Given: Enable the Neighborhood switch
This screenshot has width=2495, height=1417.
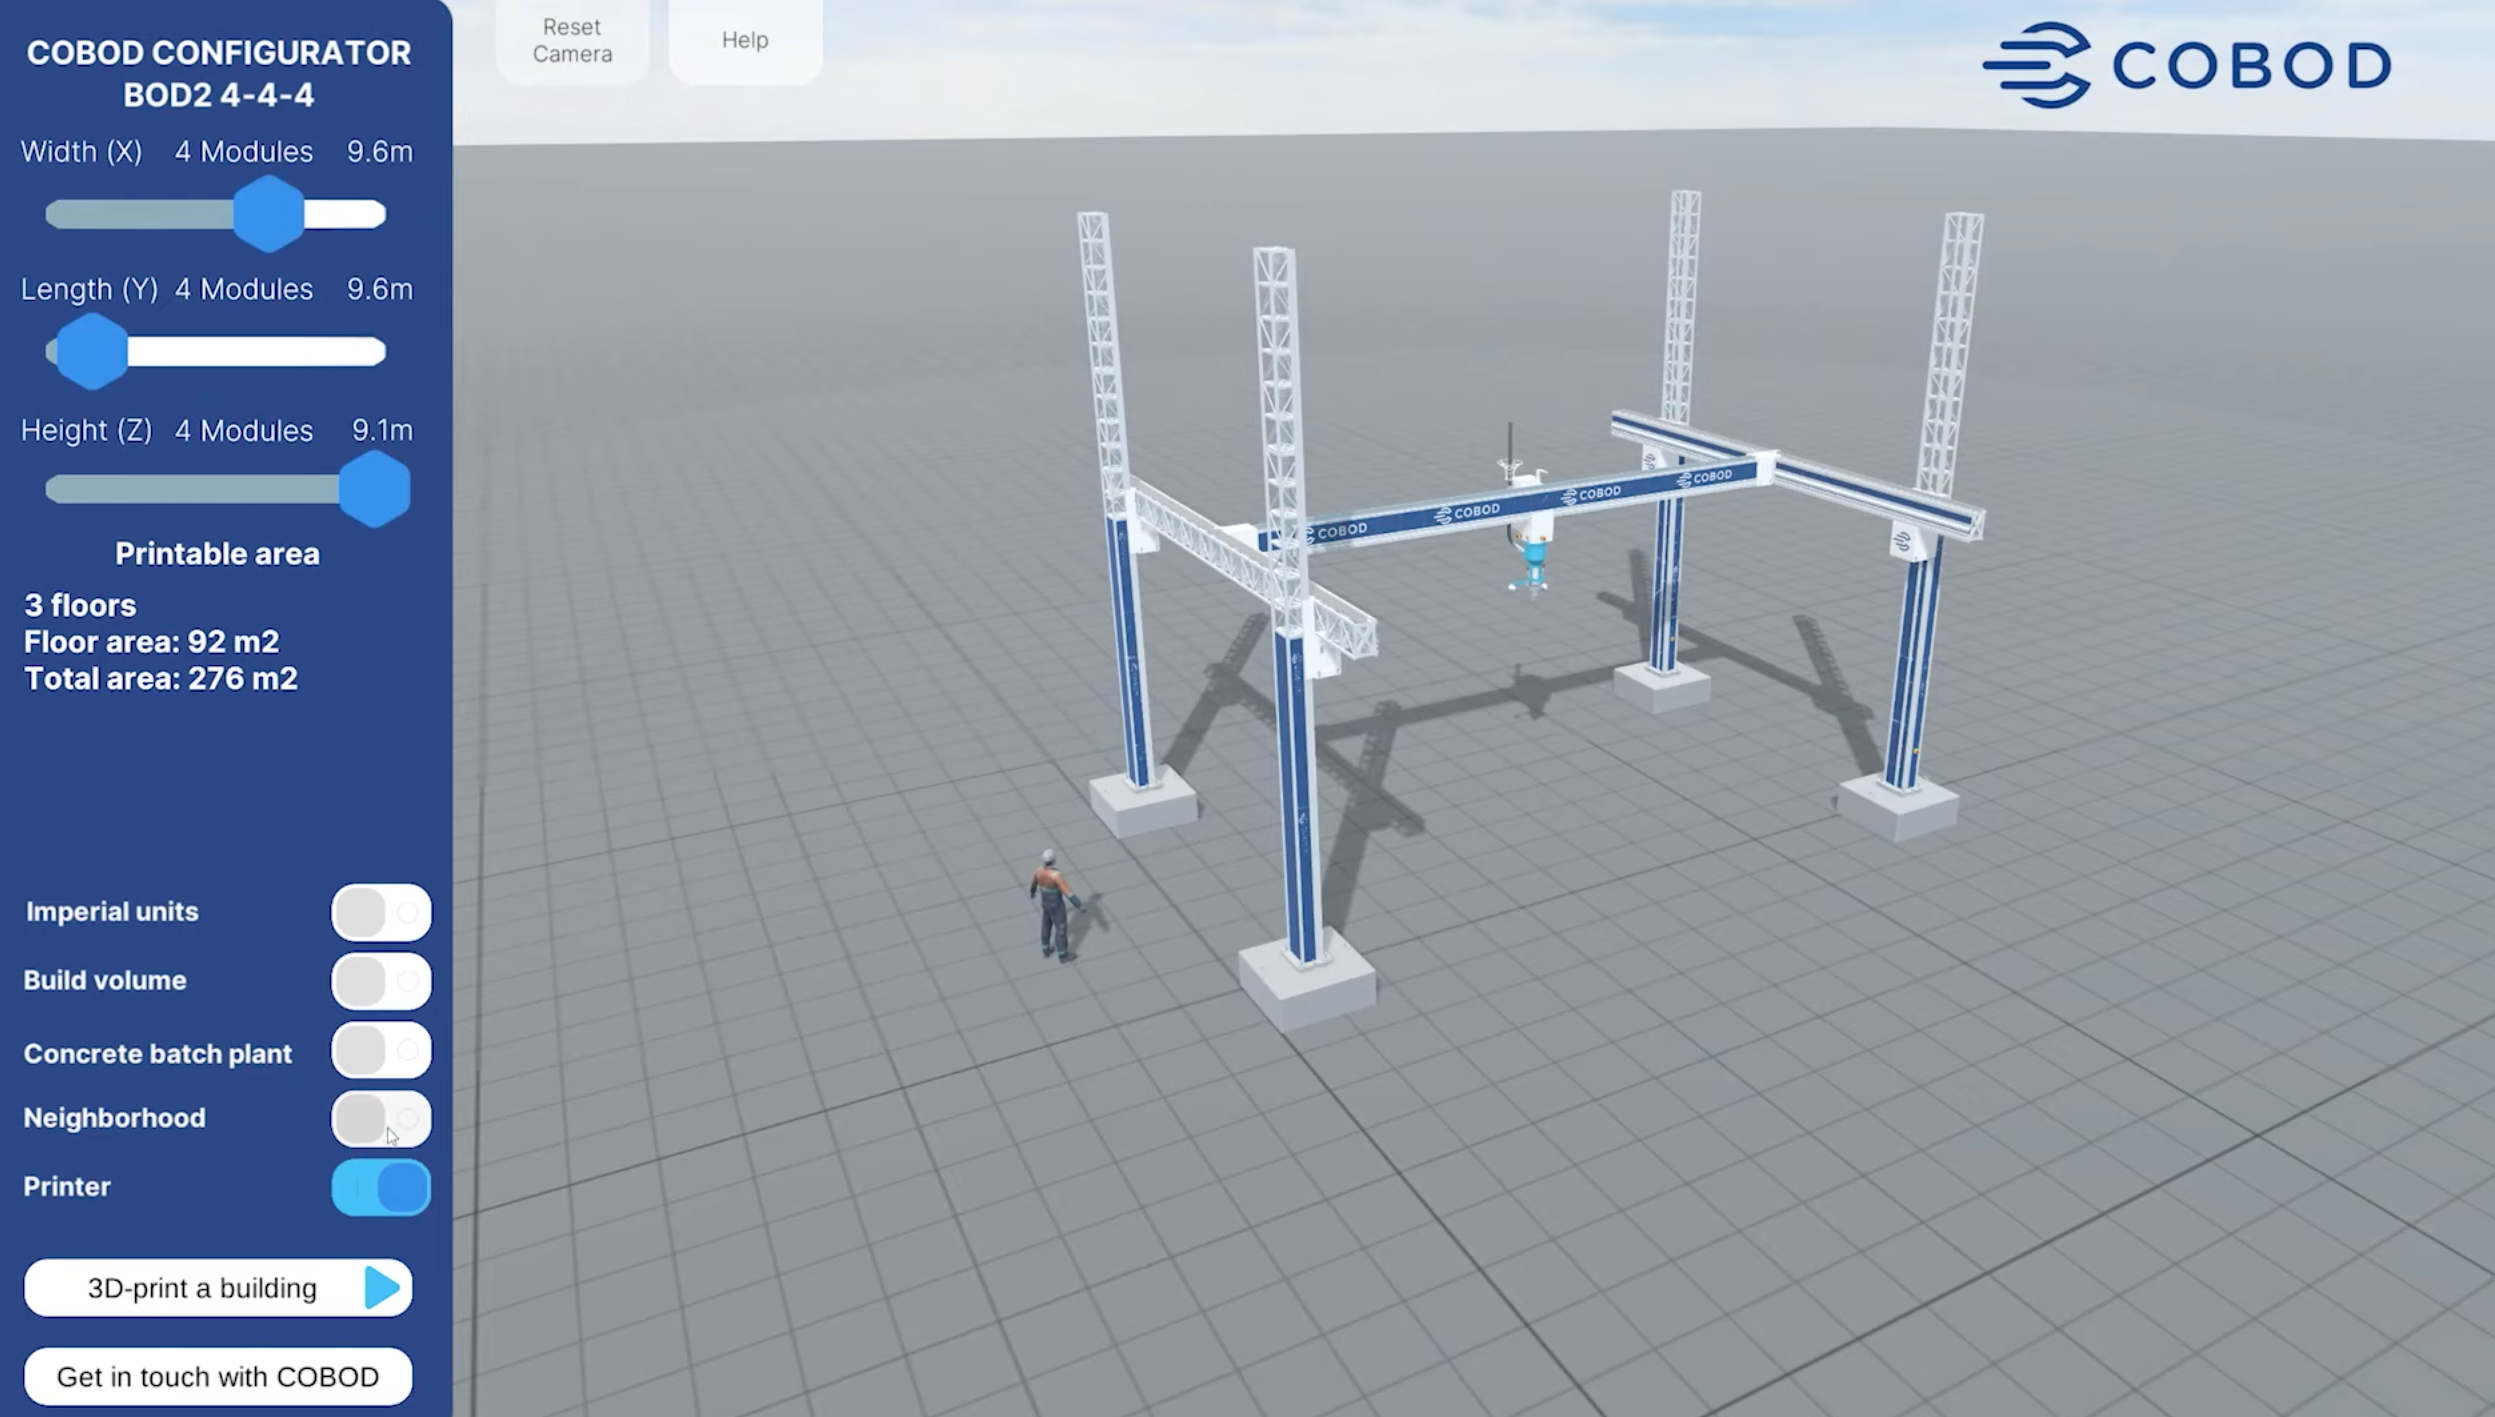Looking at the screenshot, I should tap(381, 1118).
